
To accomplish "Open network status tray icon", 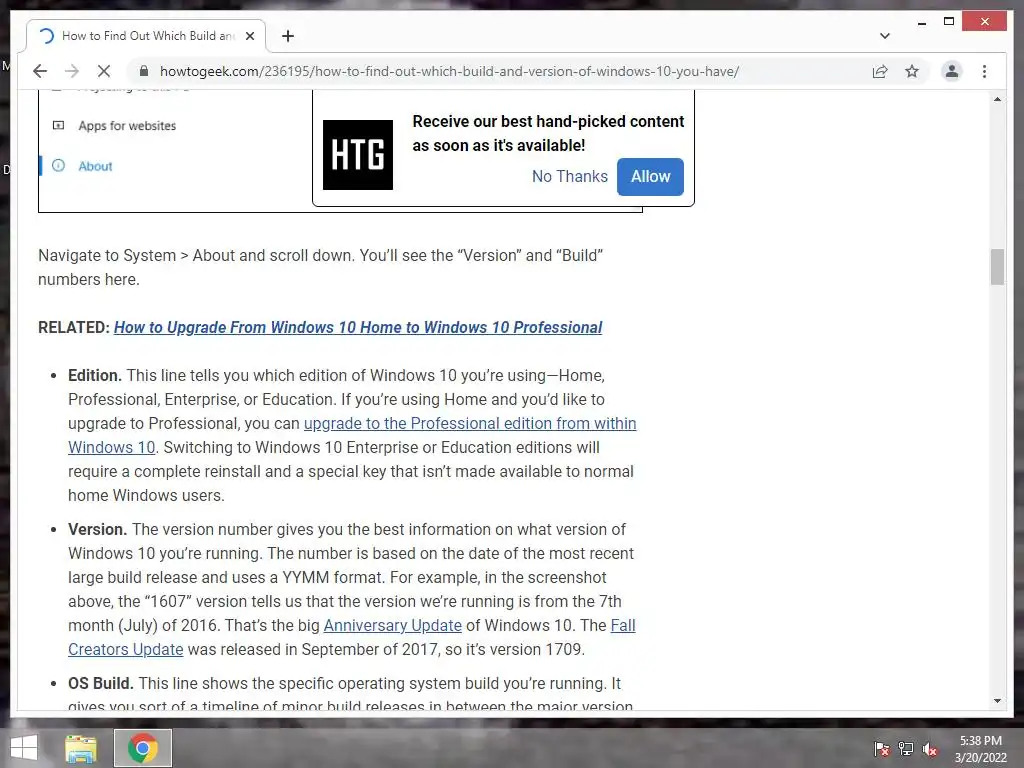I will click(906, 749).
